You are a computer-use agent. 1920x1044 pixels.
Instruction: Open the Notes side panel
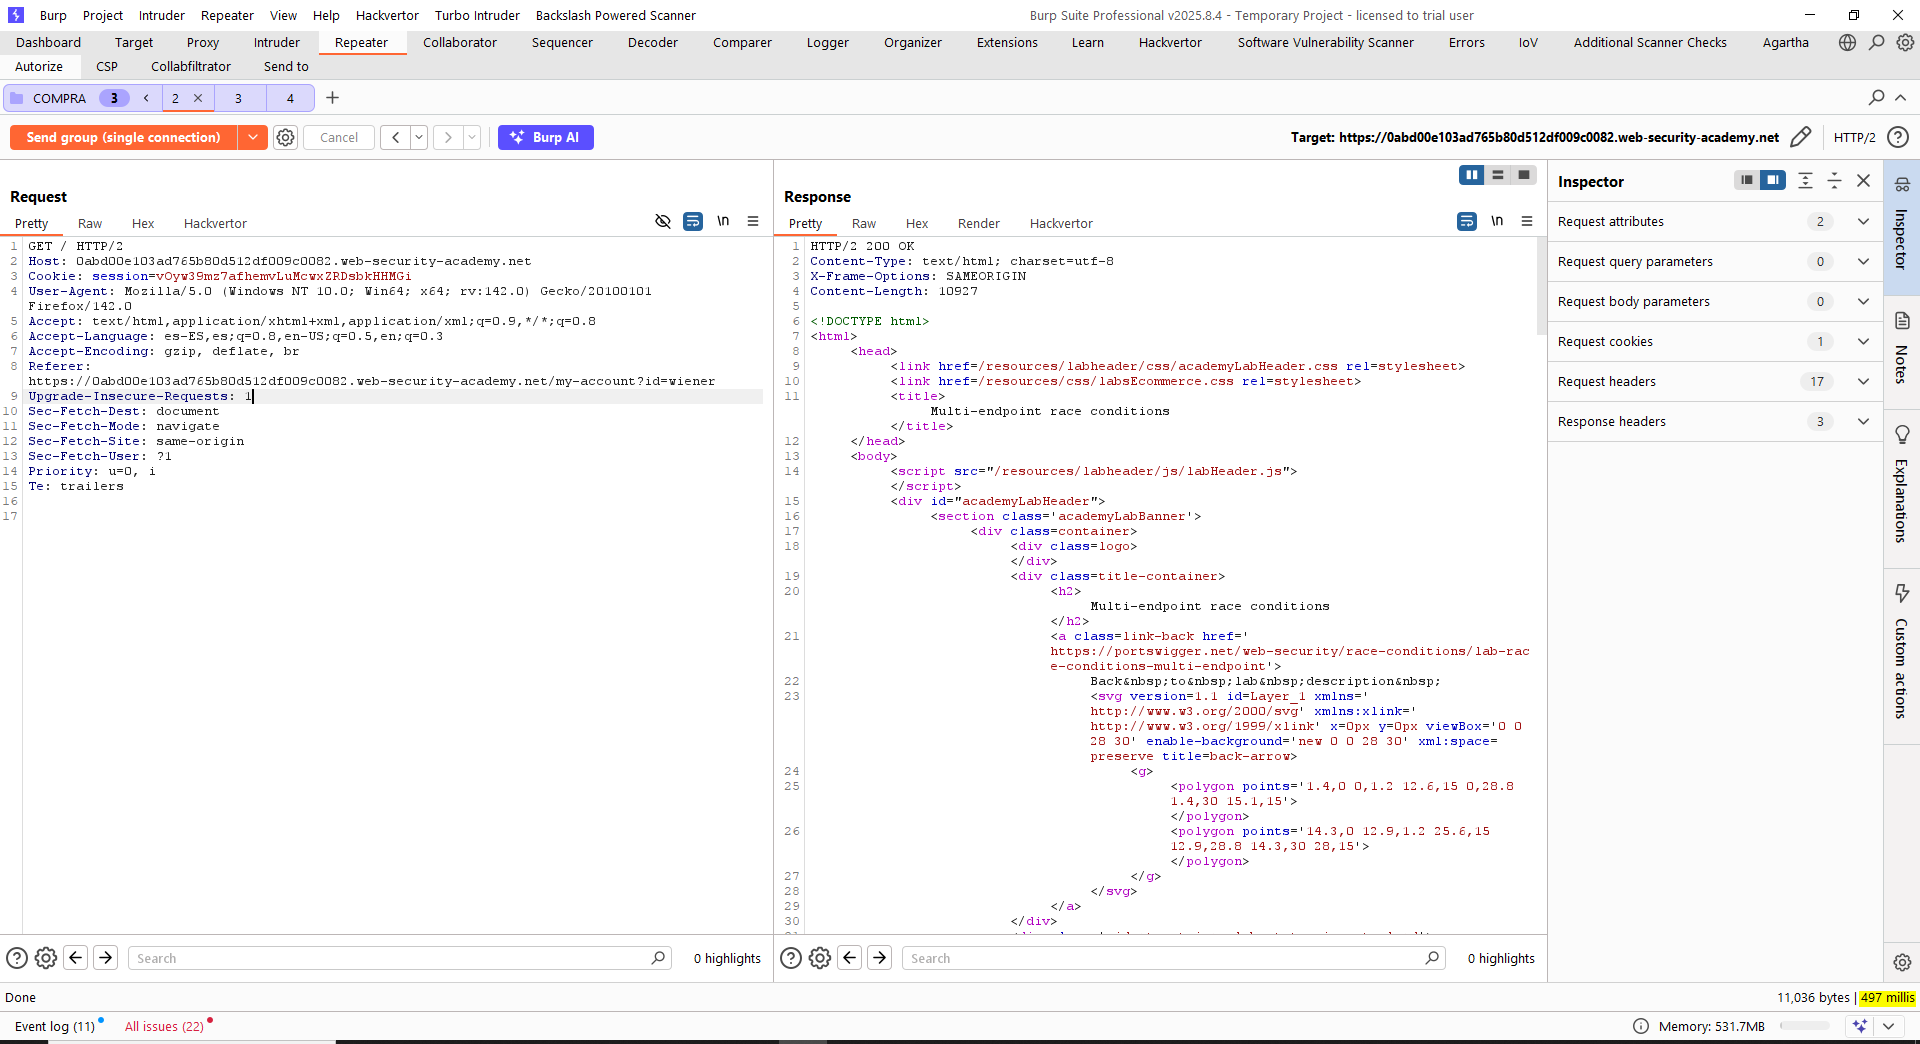click(1901, 348)
